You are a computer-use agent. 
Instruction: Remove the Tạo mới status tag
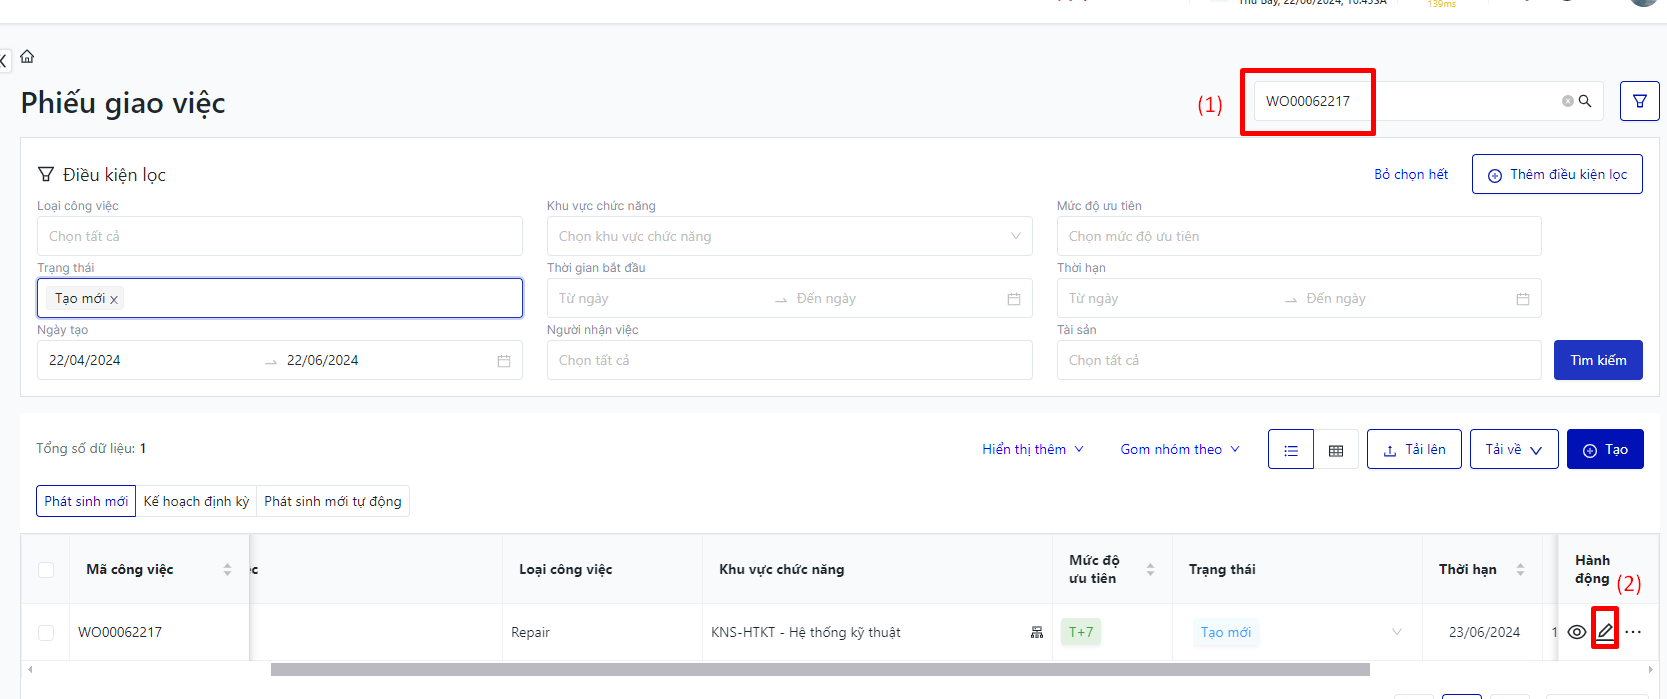coord(114,299)
